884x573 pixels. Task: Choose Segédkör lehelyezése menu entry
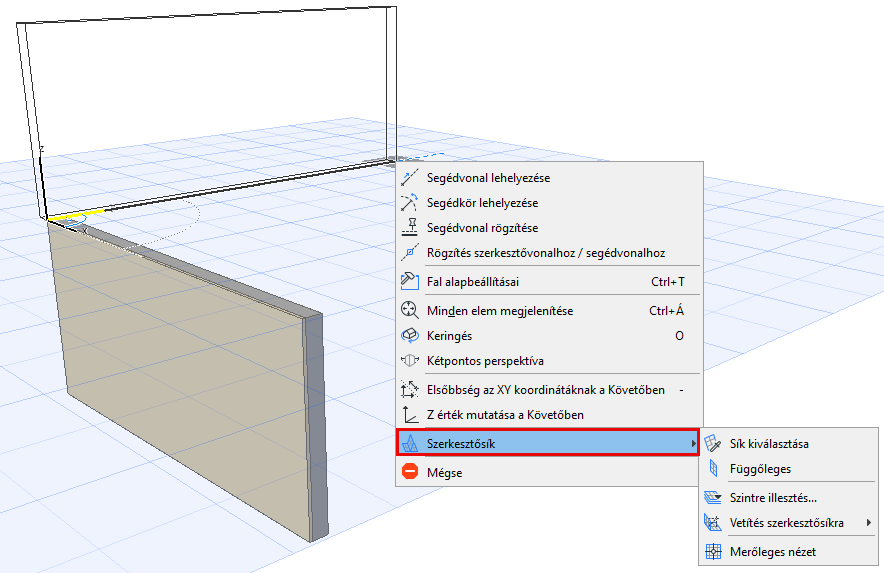tap(550, 202)
